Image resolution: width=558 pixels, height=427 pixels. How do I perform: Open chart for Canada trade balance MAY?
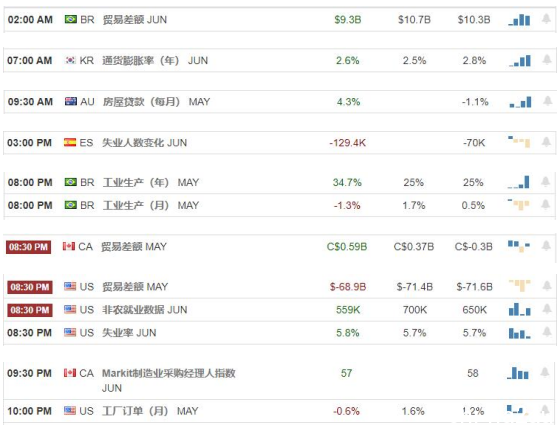tap(519, 246)
